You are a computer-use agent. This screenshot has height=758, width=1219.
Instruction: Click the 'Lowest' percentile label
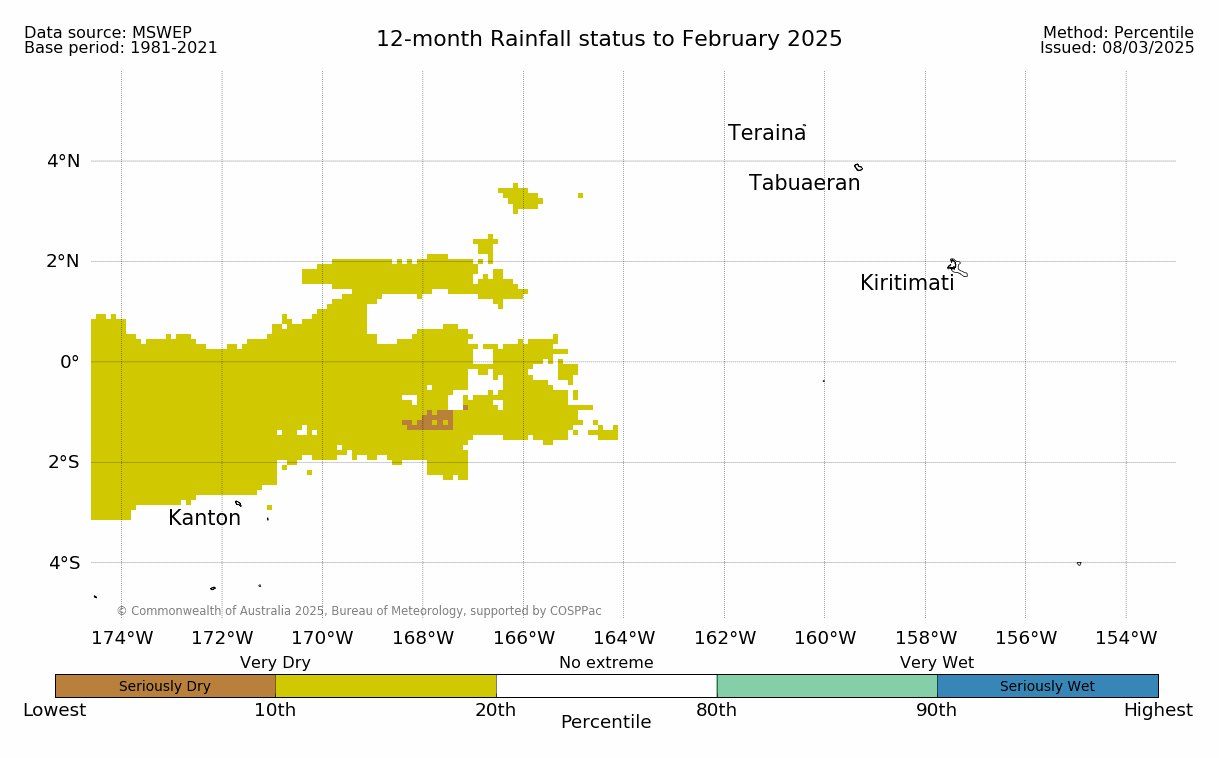55,710
